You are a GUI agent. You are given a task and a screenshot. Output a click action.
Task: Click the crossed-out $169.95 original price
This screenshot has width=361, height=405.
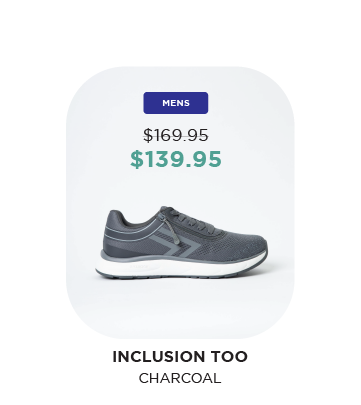click(176, 135)
